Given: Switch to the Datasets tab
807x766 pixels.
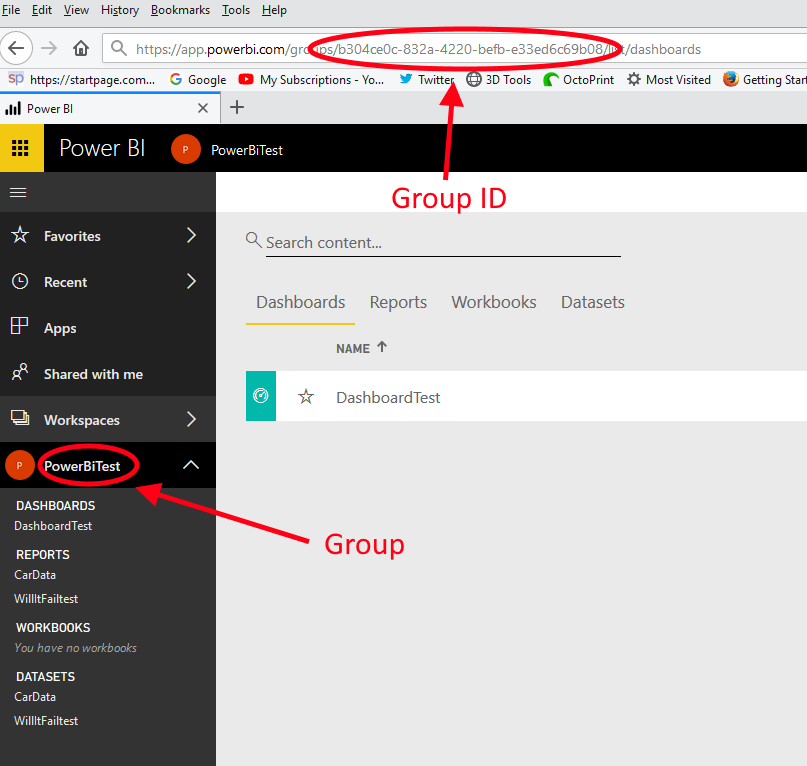Looking at the screenshot, I should point(593,302).
